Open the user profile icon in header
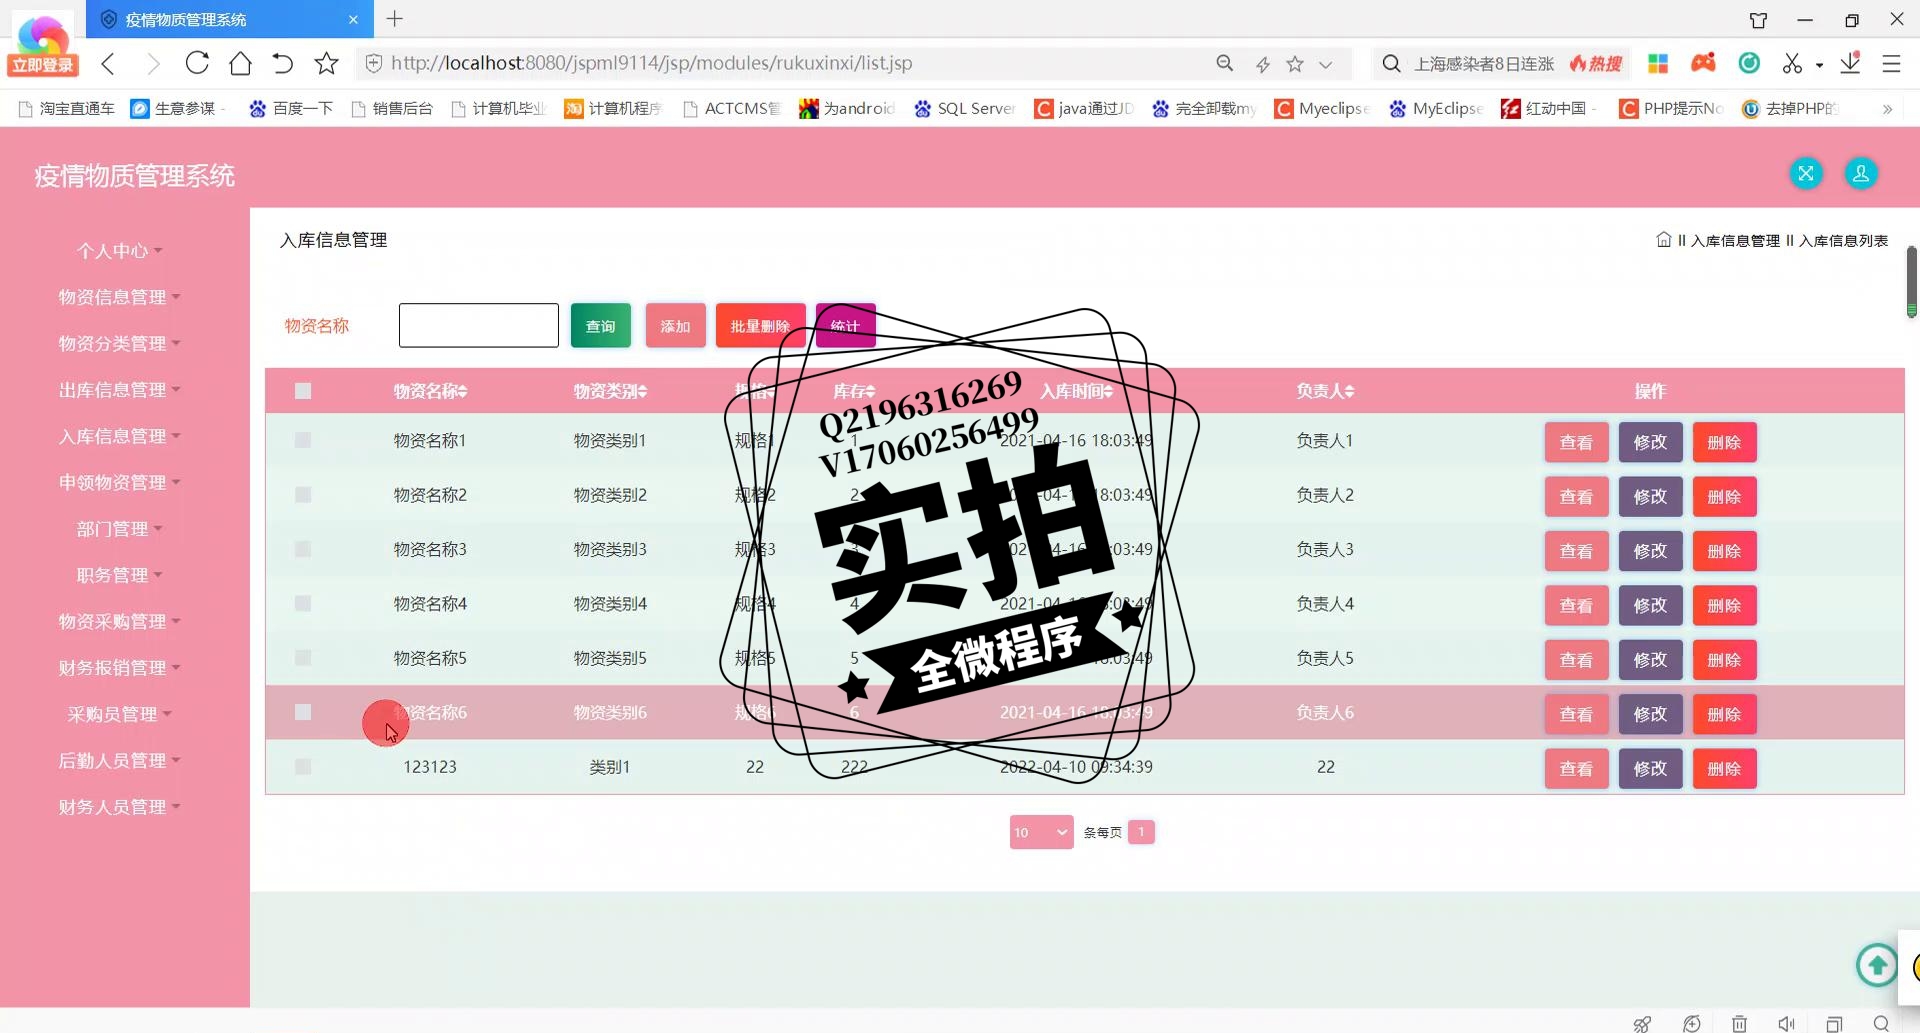The image size is (1920, 1033). click(x=1861, y=173)
